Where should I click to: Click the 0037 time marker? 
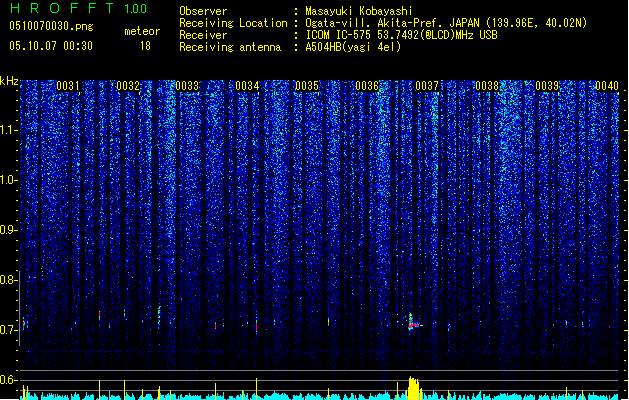(427, 86)
